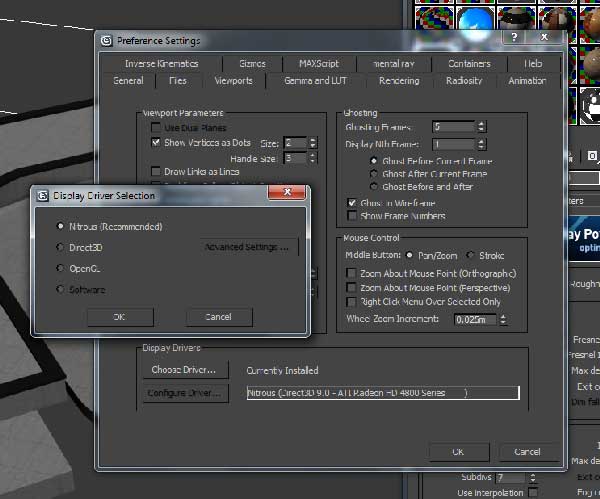The width and height of the screenshot is (600, 499).
Task: Open the Gizmos tab
Action: pyautogui.click(x=252, y=64)
